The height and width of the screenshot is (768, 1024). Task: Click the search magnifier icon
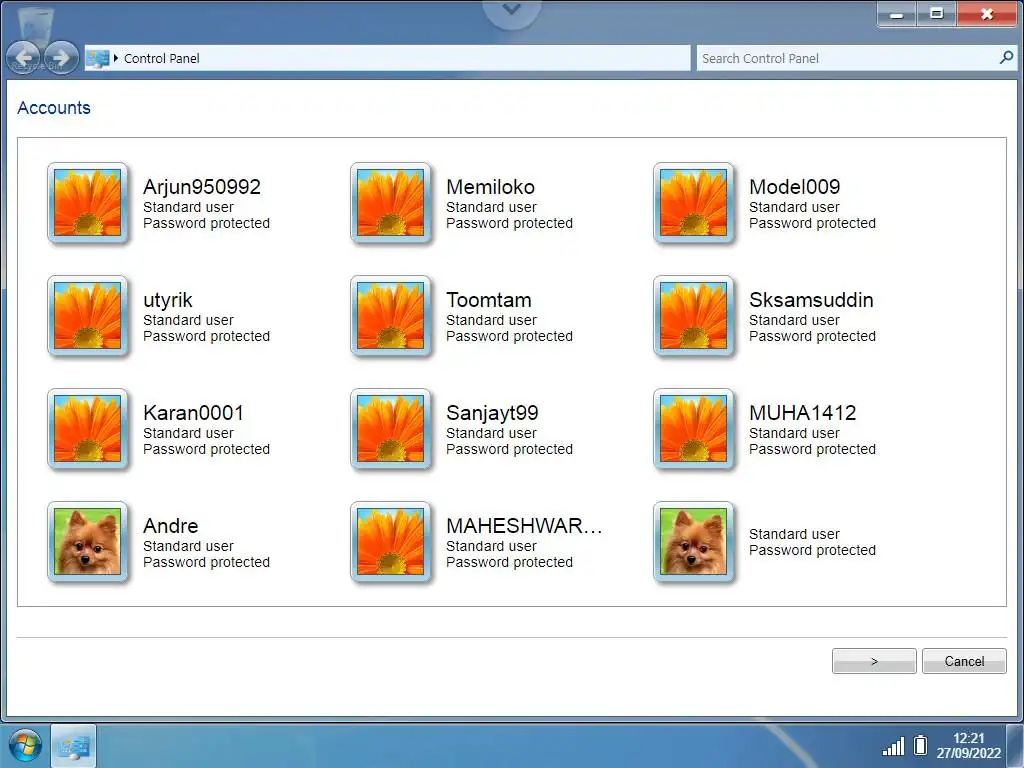pos(1006,57)
